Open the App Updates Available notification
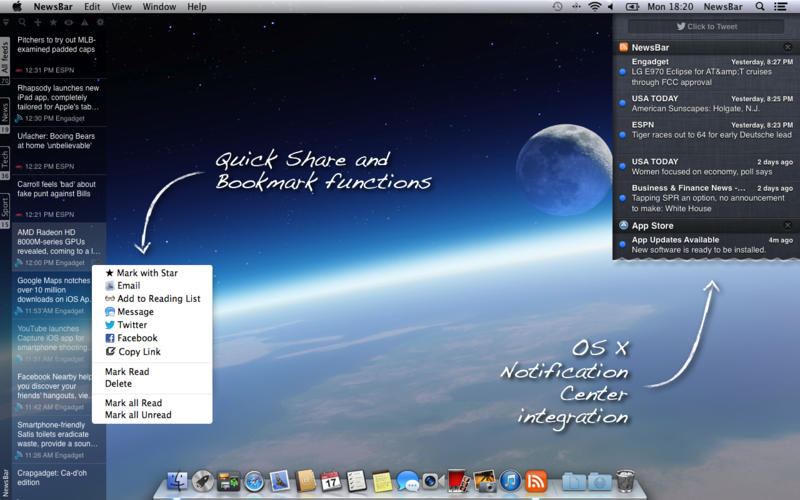The height and width of the screenshot is (500, 800). (x=706, y=245)
